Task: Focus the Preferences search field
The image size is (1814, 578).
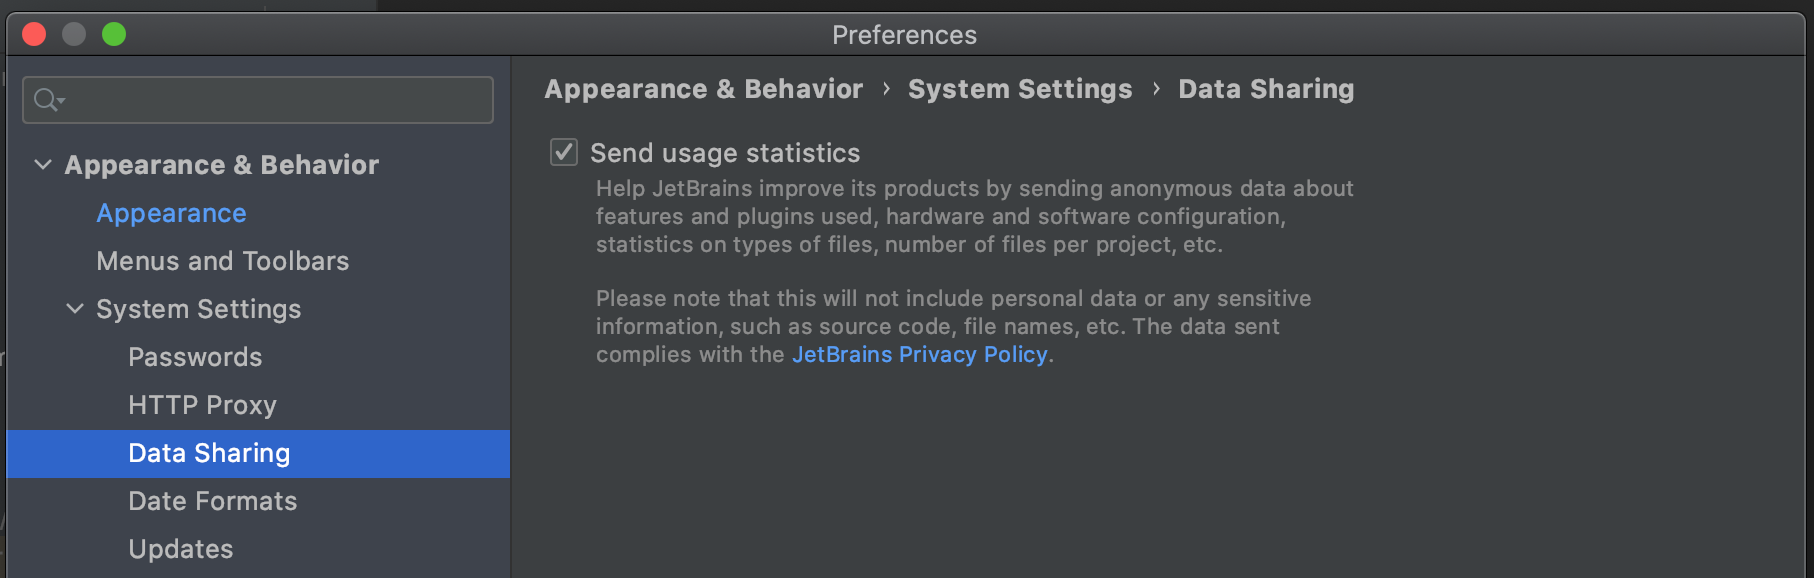Action: coord(270,100)
